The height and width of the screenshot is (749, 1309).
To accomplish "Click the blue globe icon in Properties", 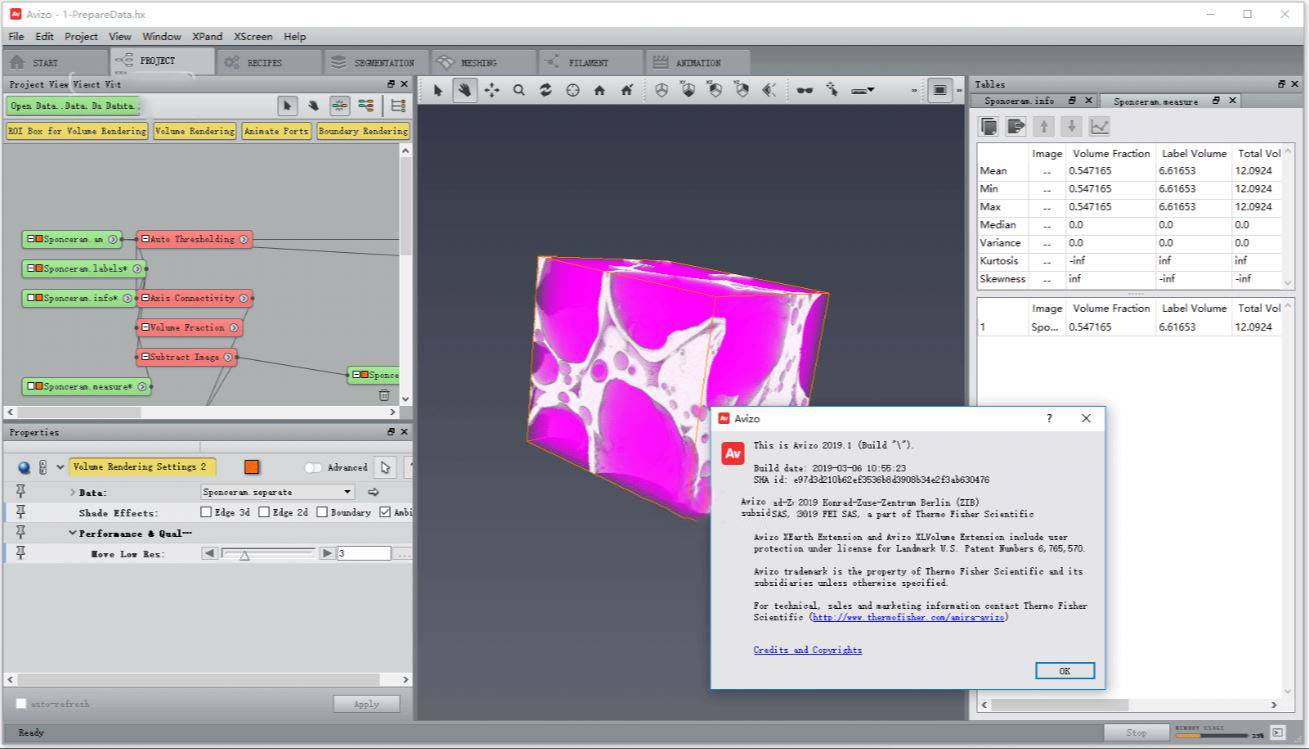I will 24,467.
